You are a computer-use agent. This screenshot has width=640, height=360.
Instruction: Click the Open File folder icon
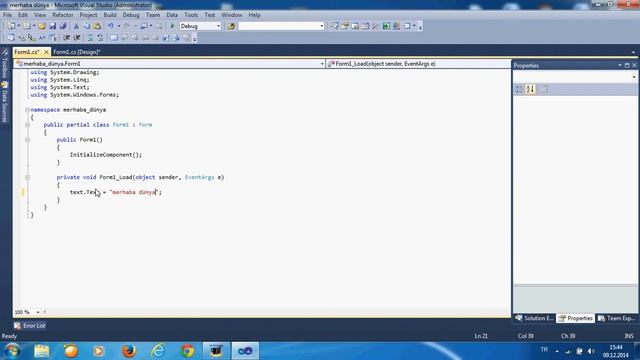click(x=42, y=26)
